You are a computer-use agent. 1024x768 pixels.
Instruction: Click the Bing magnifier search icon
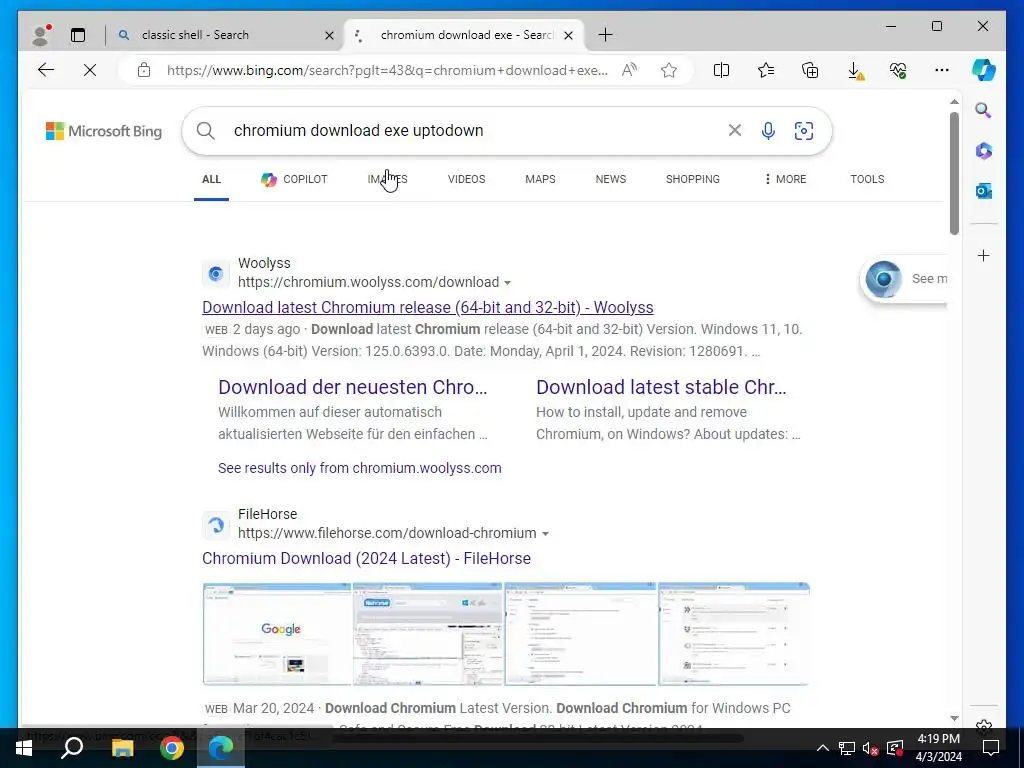coord(206,131)
